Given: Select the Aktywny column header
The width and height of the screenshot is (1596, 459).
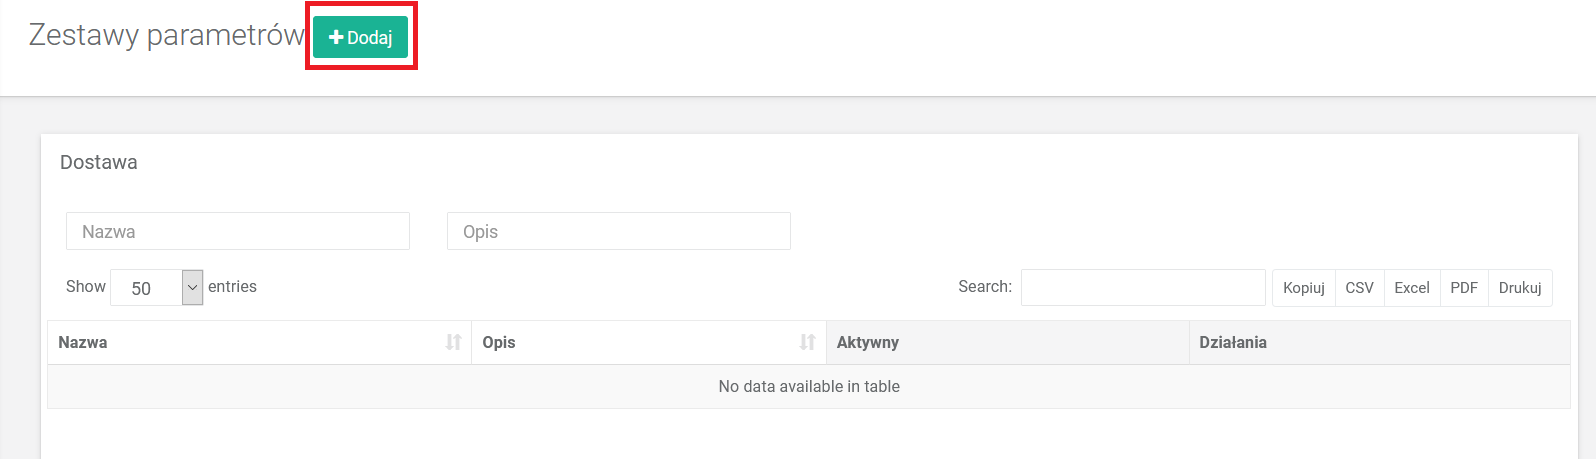Looking at the screenshot, I should (867, 342).
